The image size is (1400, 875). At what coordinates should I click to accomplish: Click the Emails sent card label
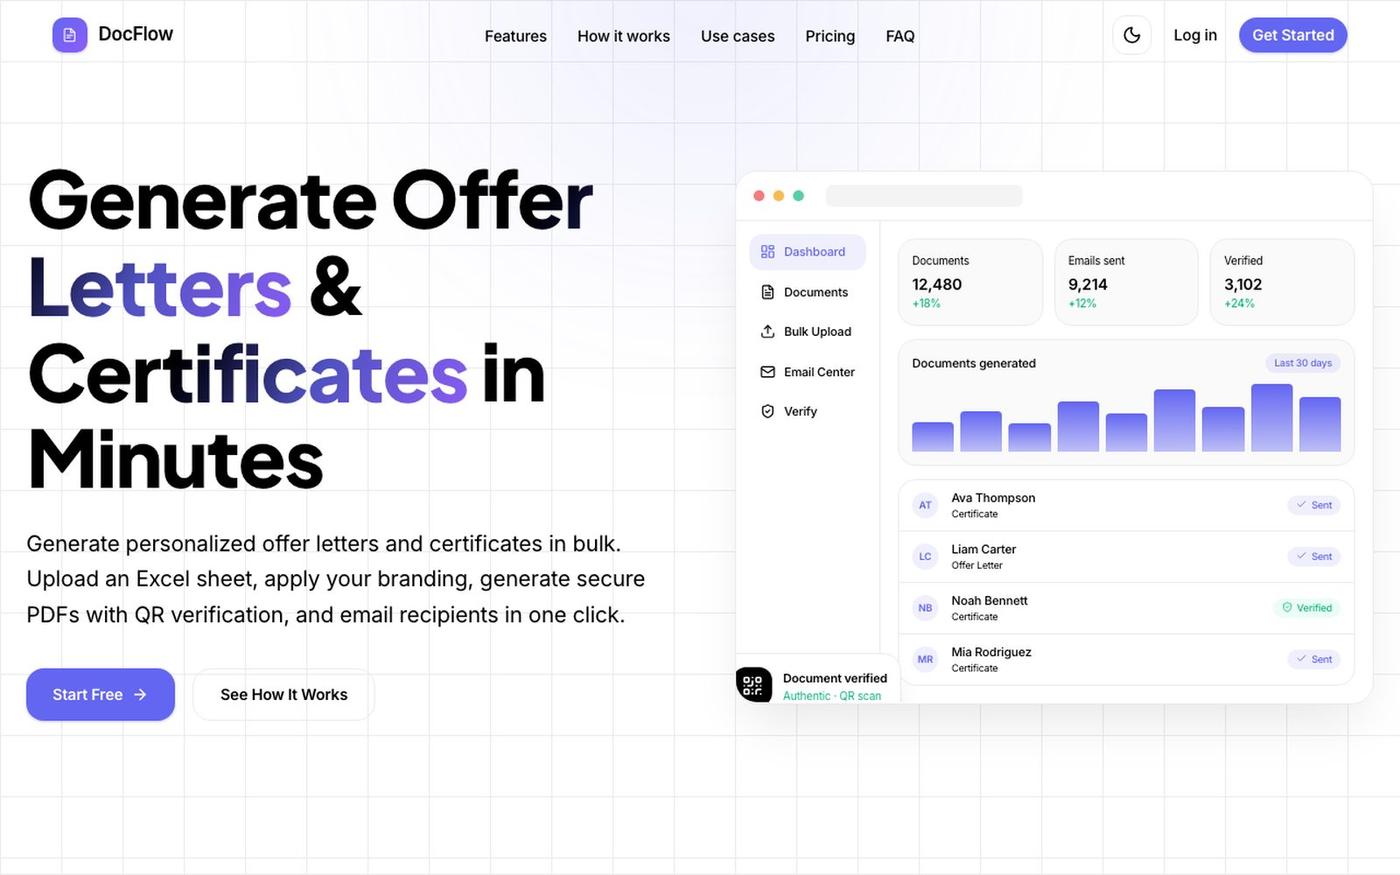click(x=1096, y=260)
